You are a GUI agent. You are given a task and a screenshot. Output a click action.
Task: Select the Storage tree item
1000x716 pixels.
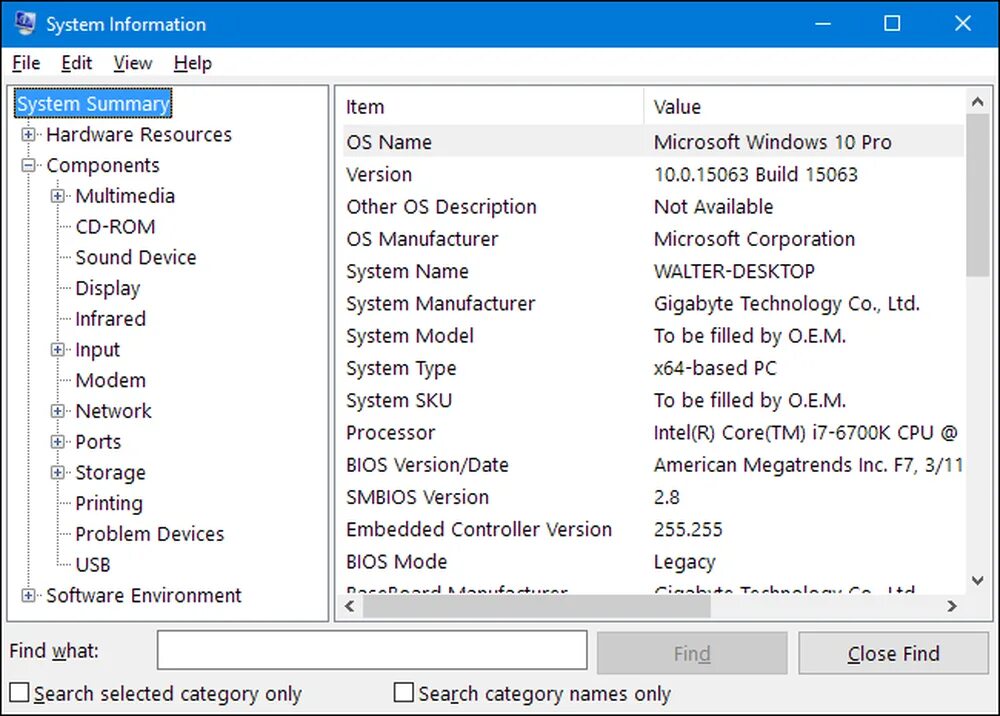(110, 472)
